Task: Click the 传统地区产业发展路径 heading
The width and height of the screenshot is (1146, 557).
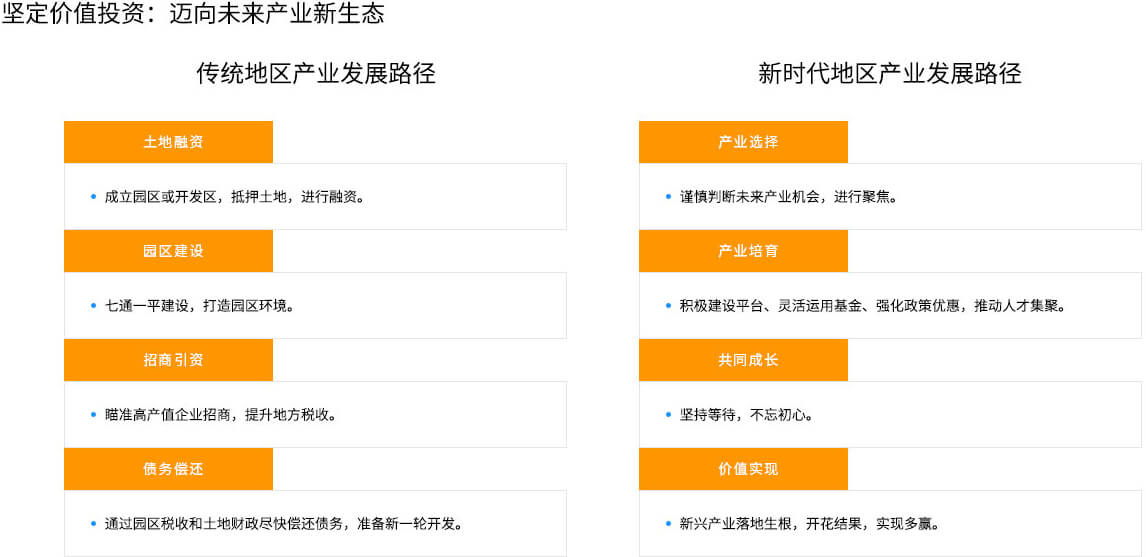Action: 316,74
